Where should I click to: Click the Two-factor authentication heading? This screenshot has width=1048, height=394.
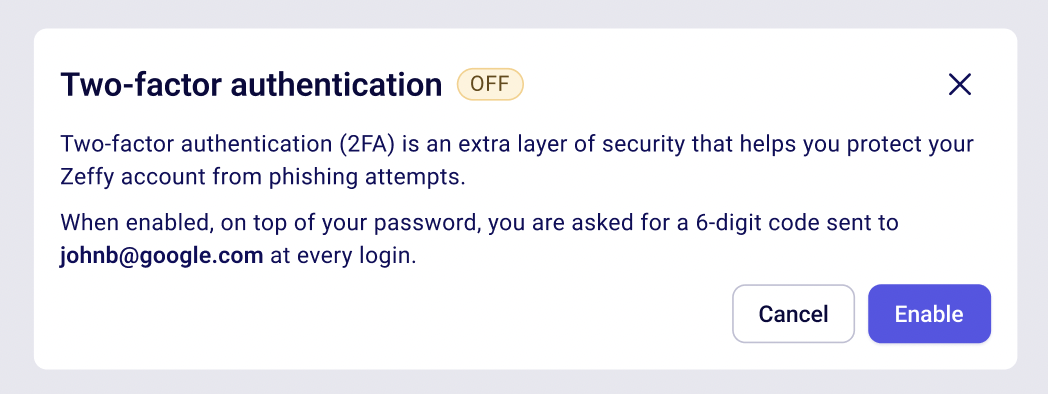[x=251, y=85]
